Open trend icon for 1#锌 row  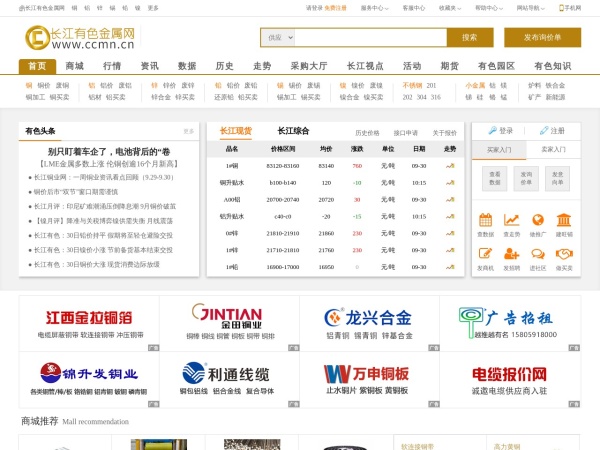[450, 250]
